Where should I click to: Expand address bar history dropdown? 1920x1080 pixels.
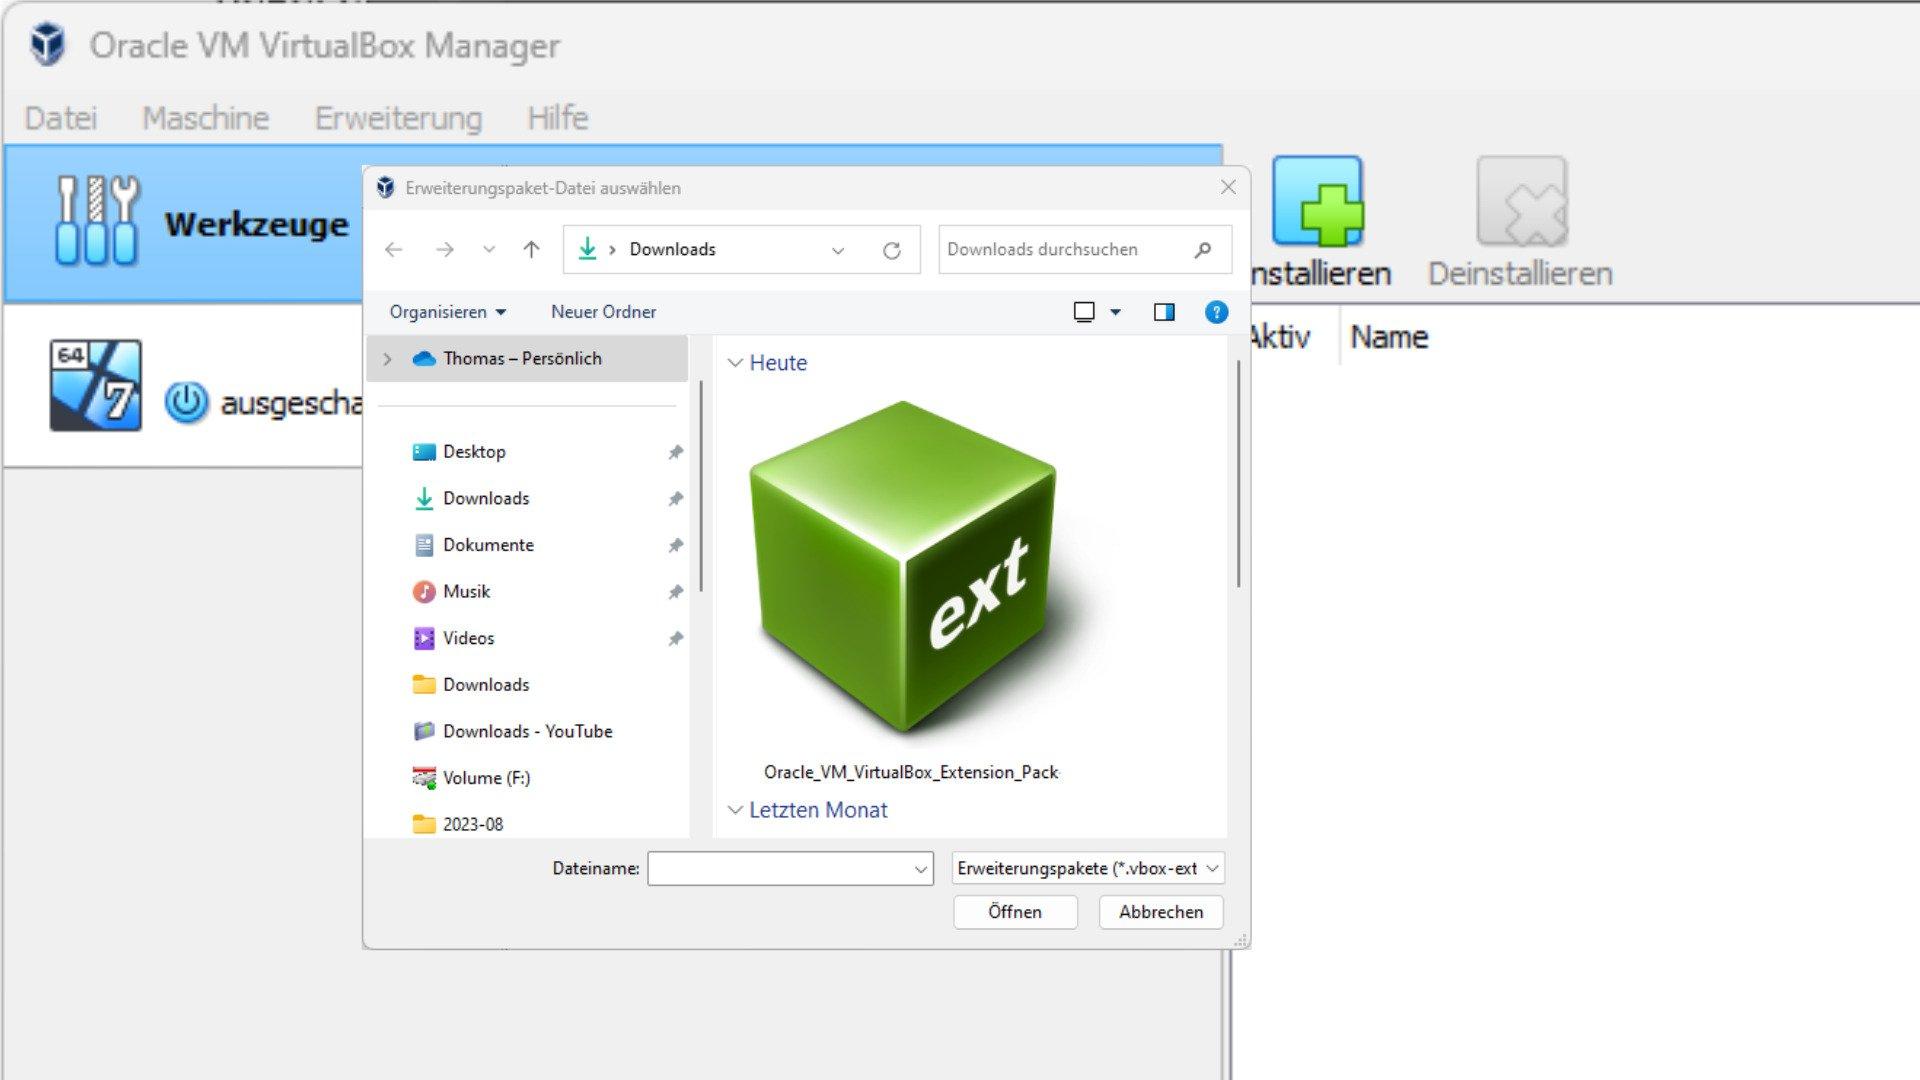(x=838, y=250)
